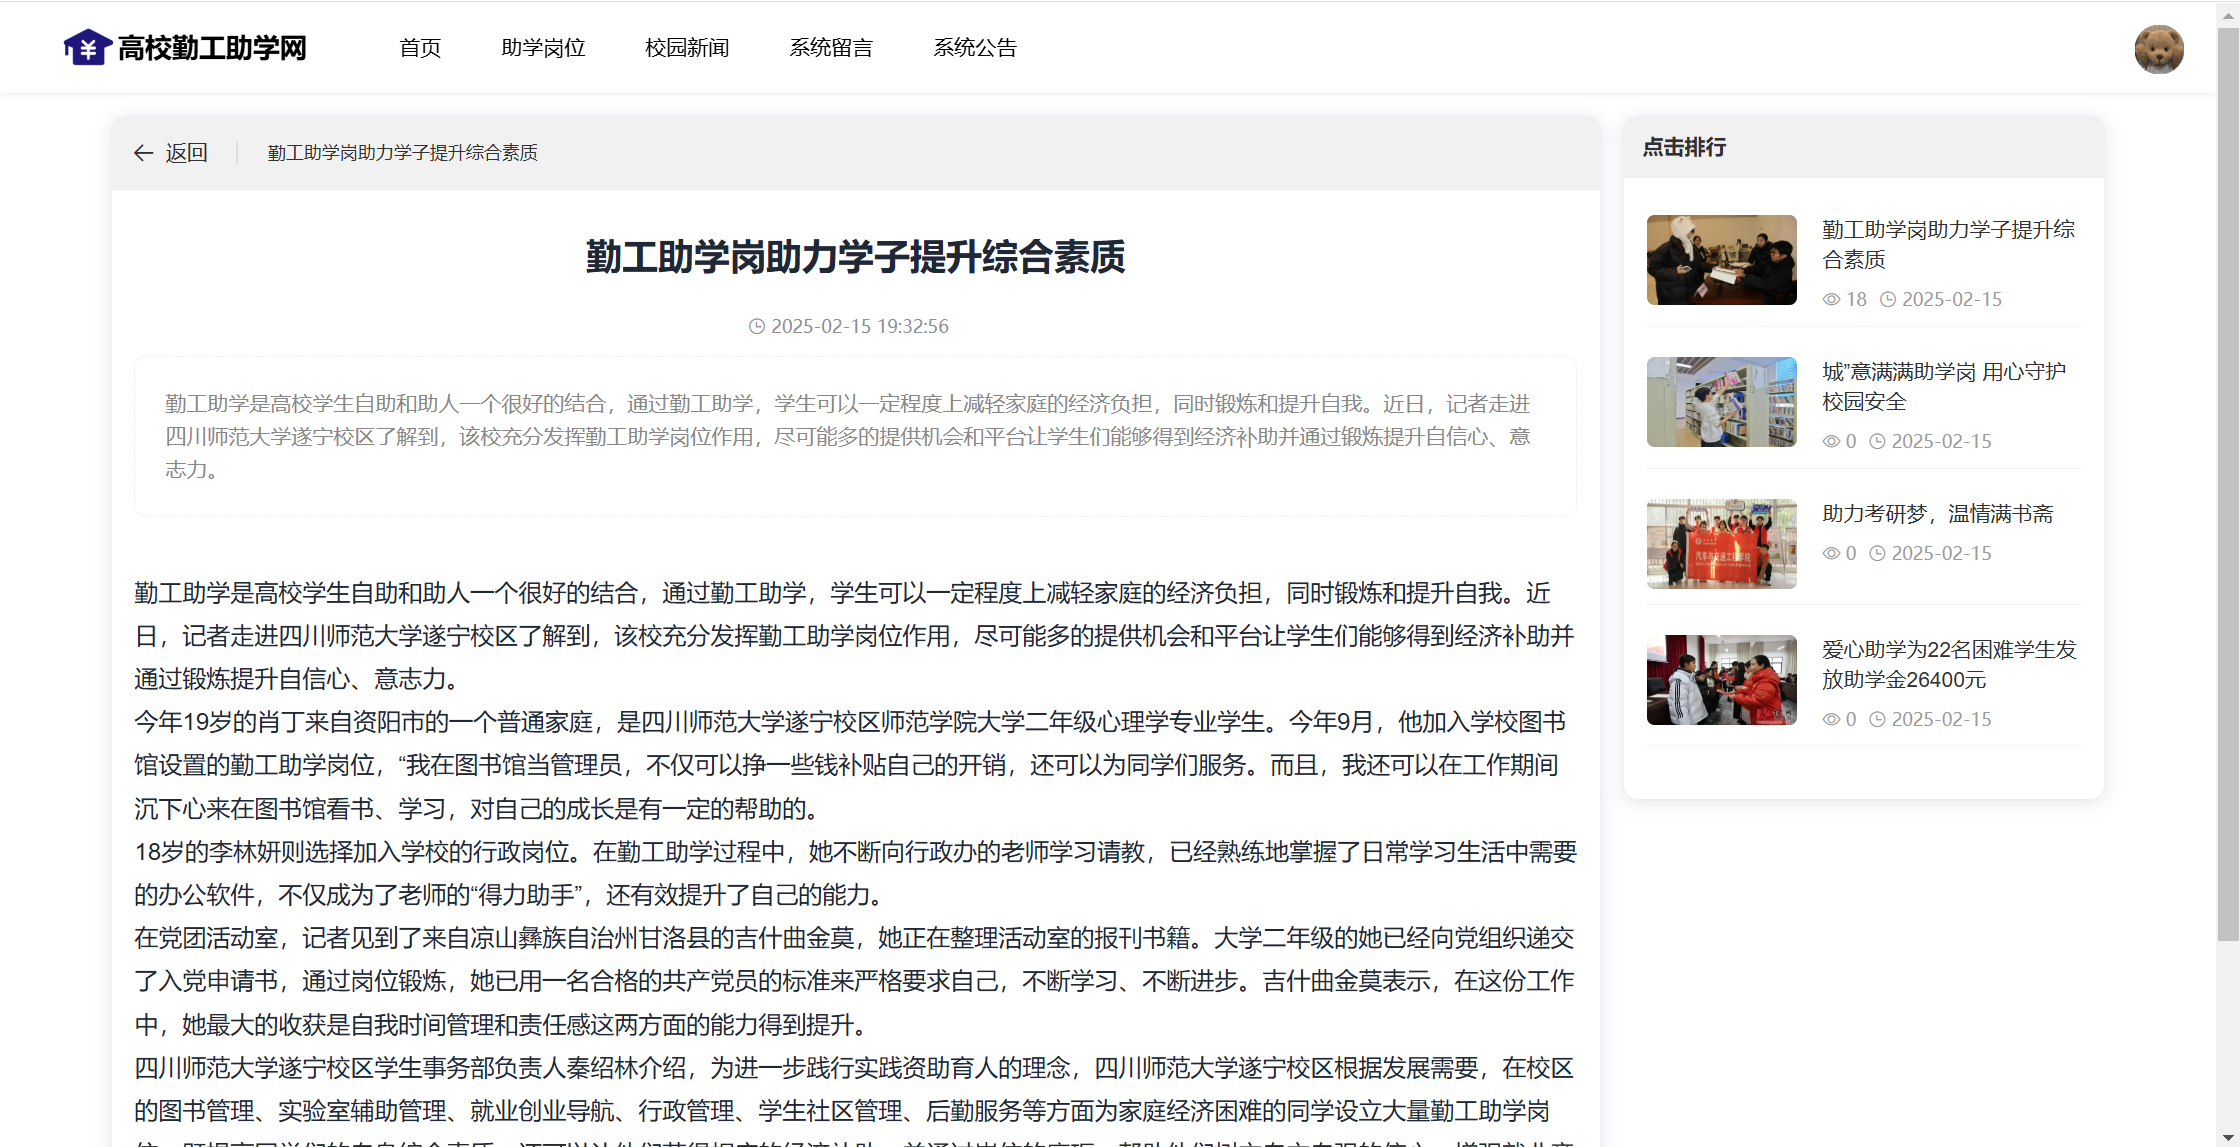Click eye icon showing 18 views
The image size is (2240, 1147).
(1831, 299)
